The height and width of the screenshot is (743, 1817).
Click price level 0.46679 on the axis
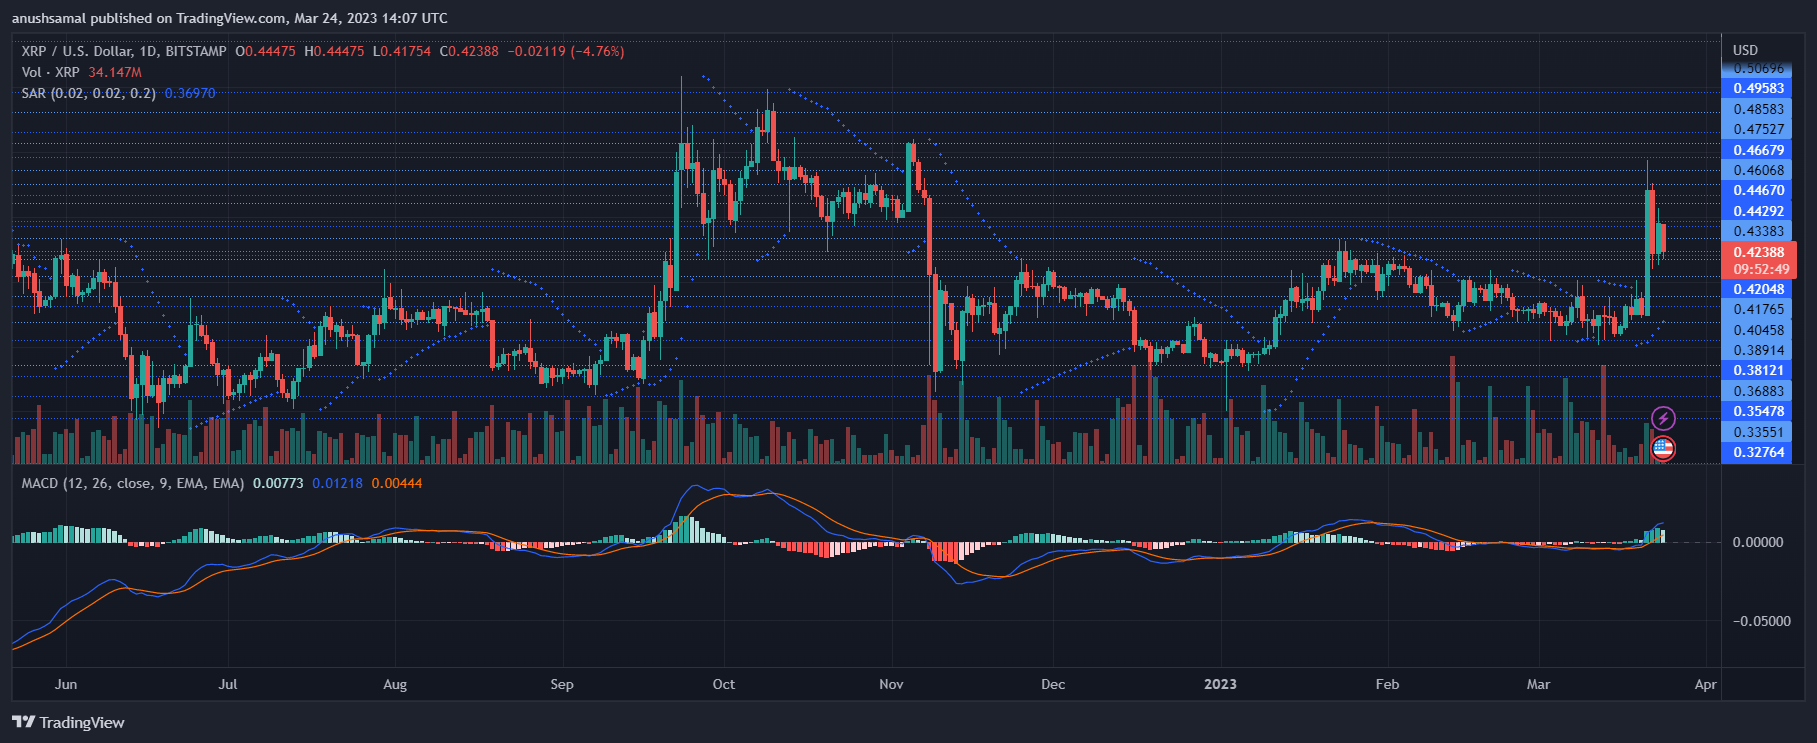[1759, 150]
